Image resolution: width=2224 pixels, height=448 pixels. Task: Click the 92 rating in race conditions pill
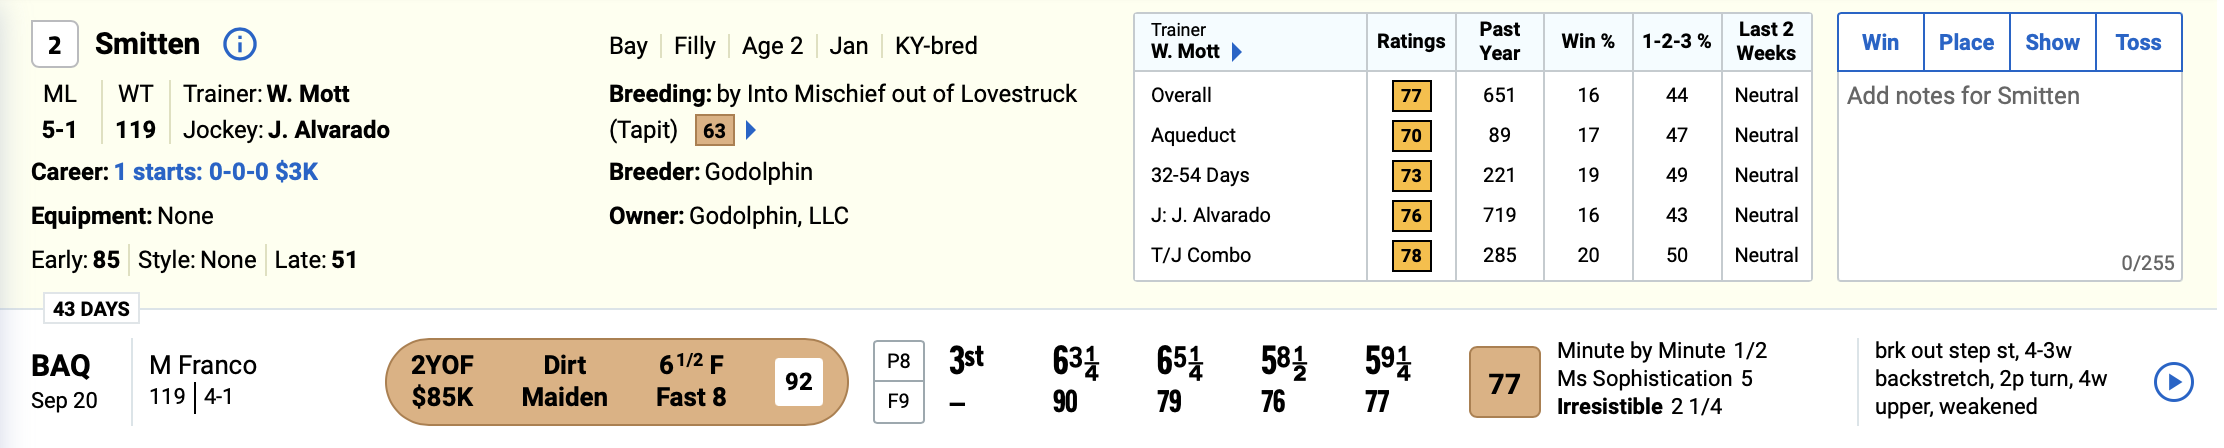tap(798, 382)
